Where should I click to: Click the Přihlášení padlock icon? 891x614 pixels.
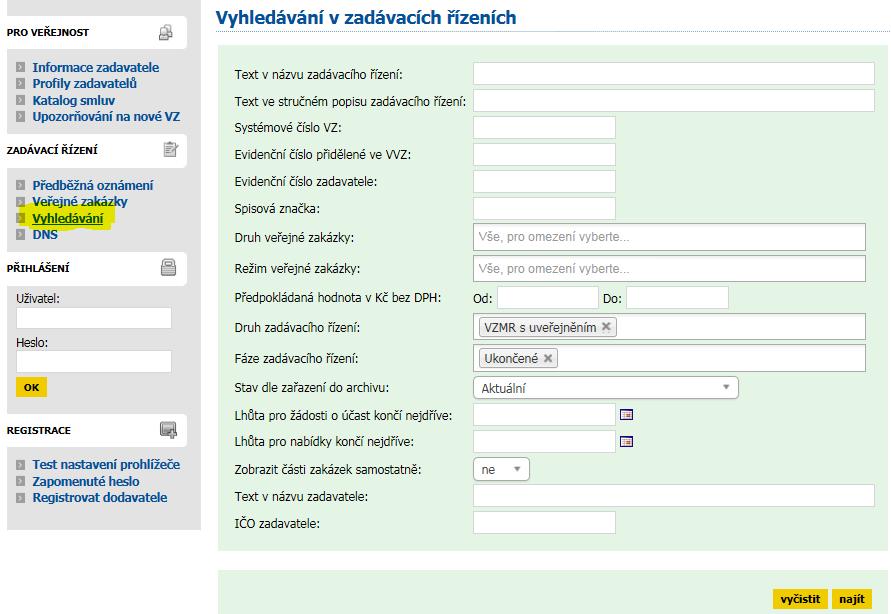(168, 267)
